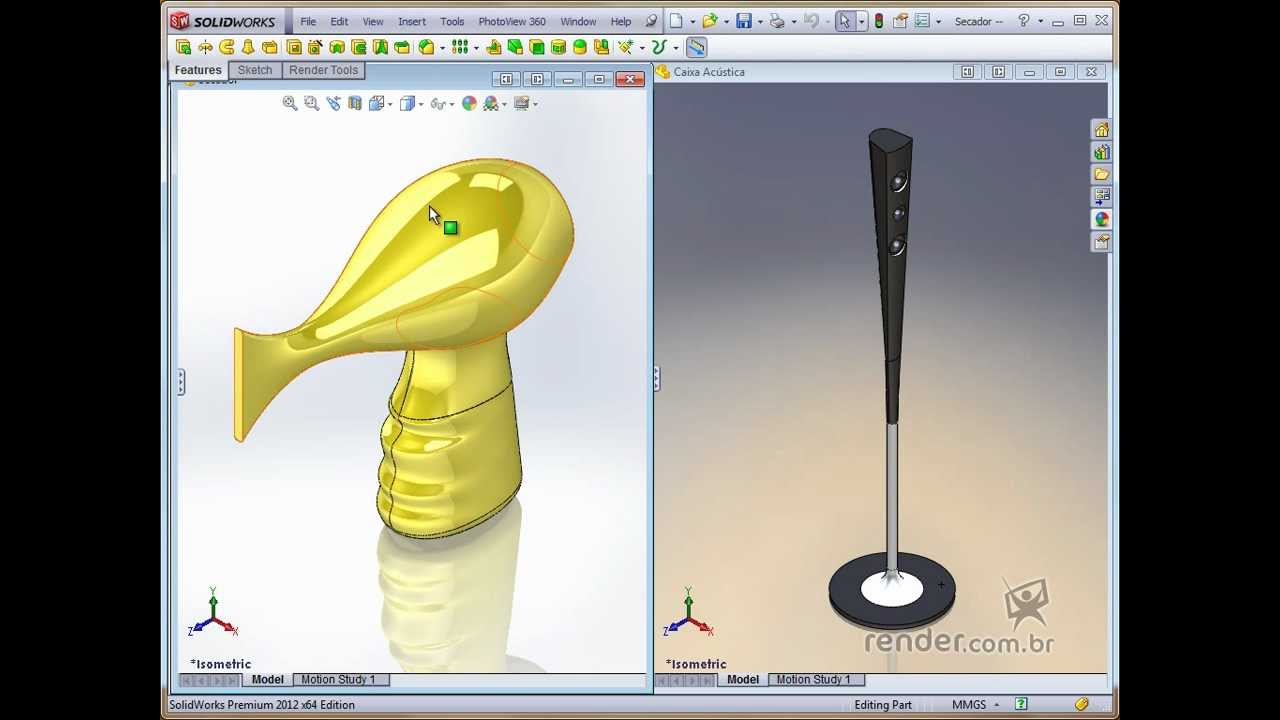Switch to the Sketch tab

pos(254,70)
